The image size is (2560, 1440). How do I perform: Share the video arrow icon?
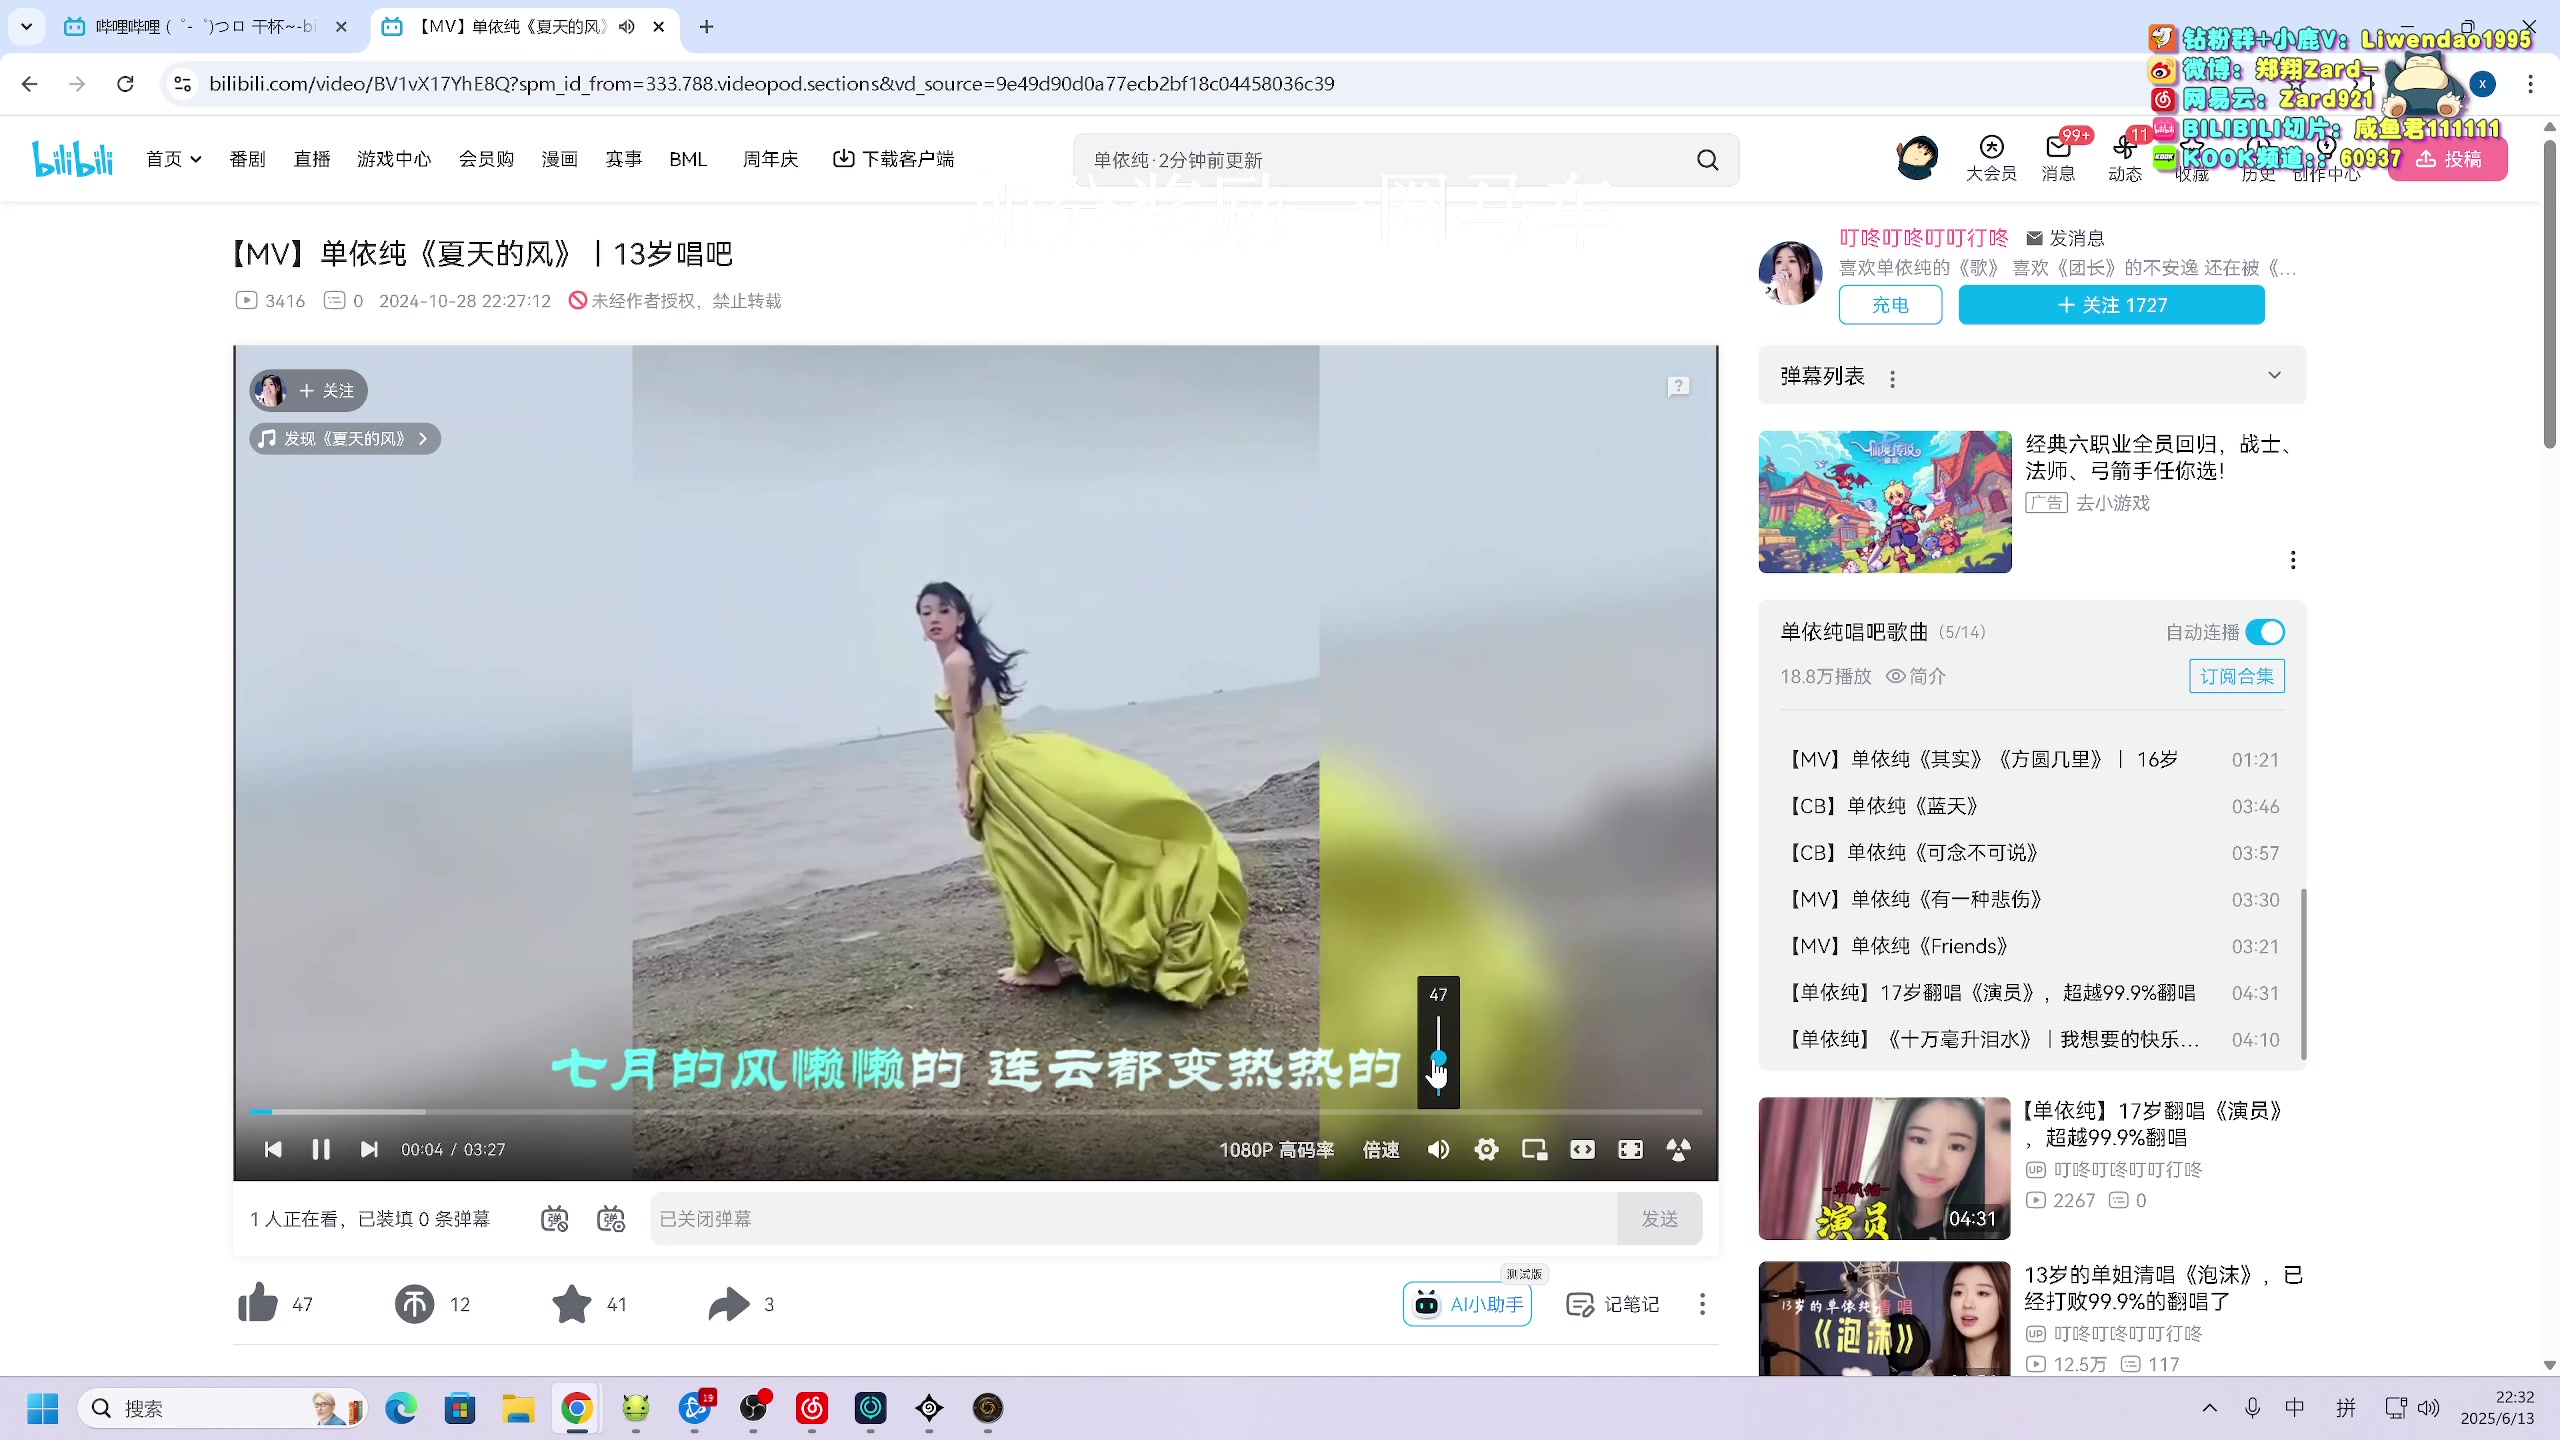tap(729, 1303)
